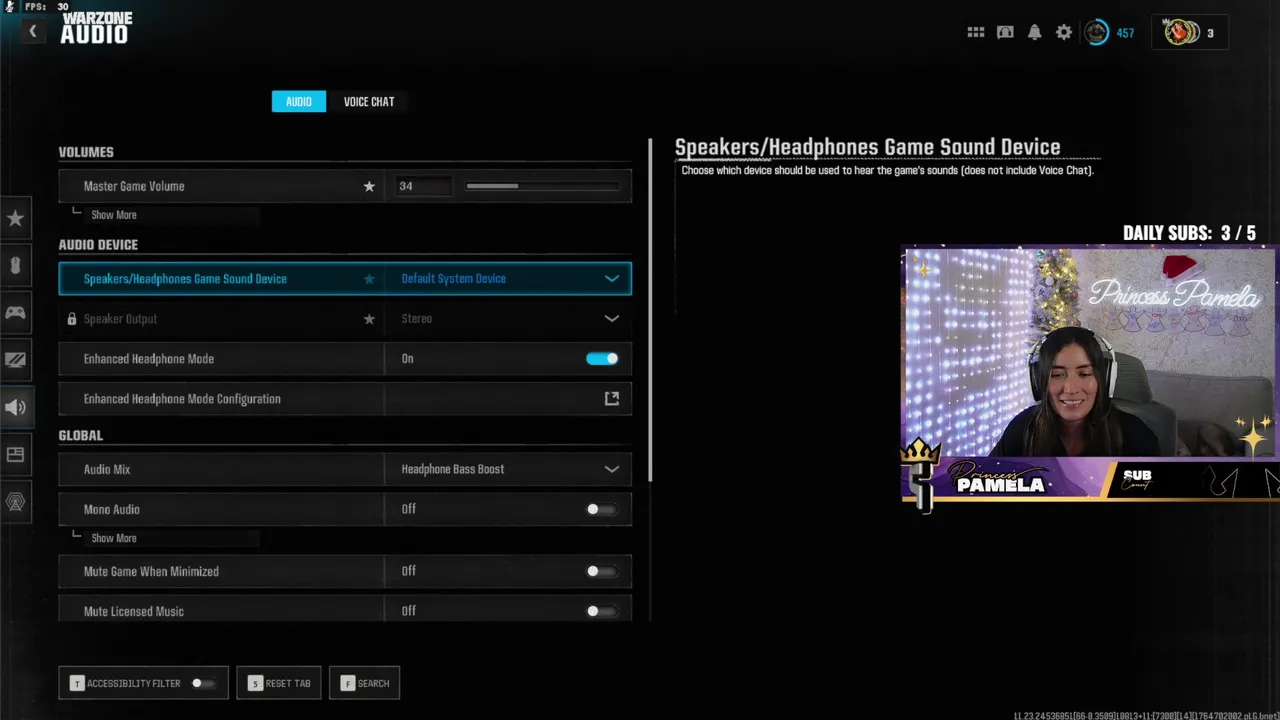This screenshot has height=720, width=1280.
Task: Open the grid menu icon in header
Action: tap(976, 33)
